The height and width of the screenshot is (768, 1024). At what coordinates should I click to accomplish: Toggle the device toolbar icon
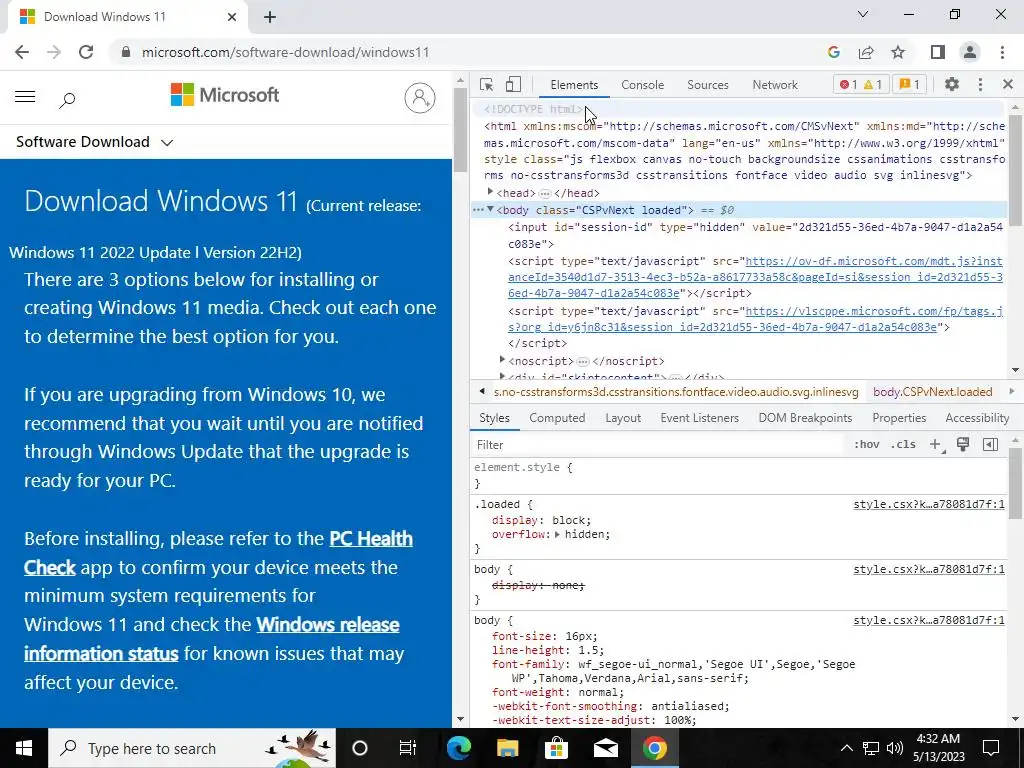click(x=513, y=84)
